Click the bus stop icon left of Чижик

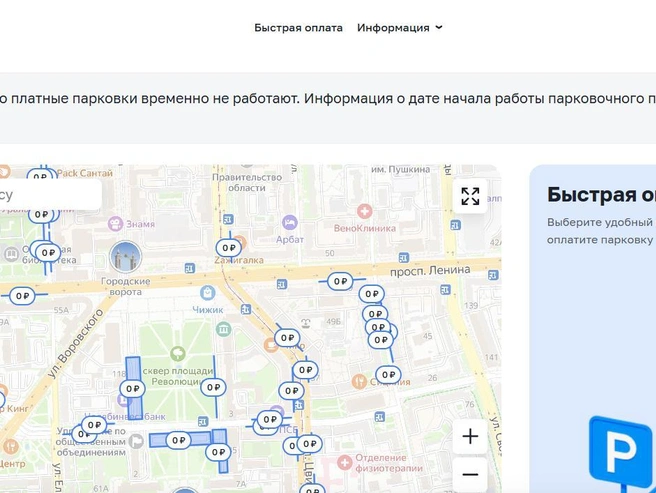190,268
